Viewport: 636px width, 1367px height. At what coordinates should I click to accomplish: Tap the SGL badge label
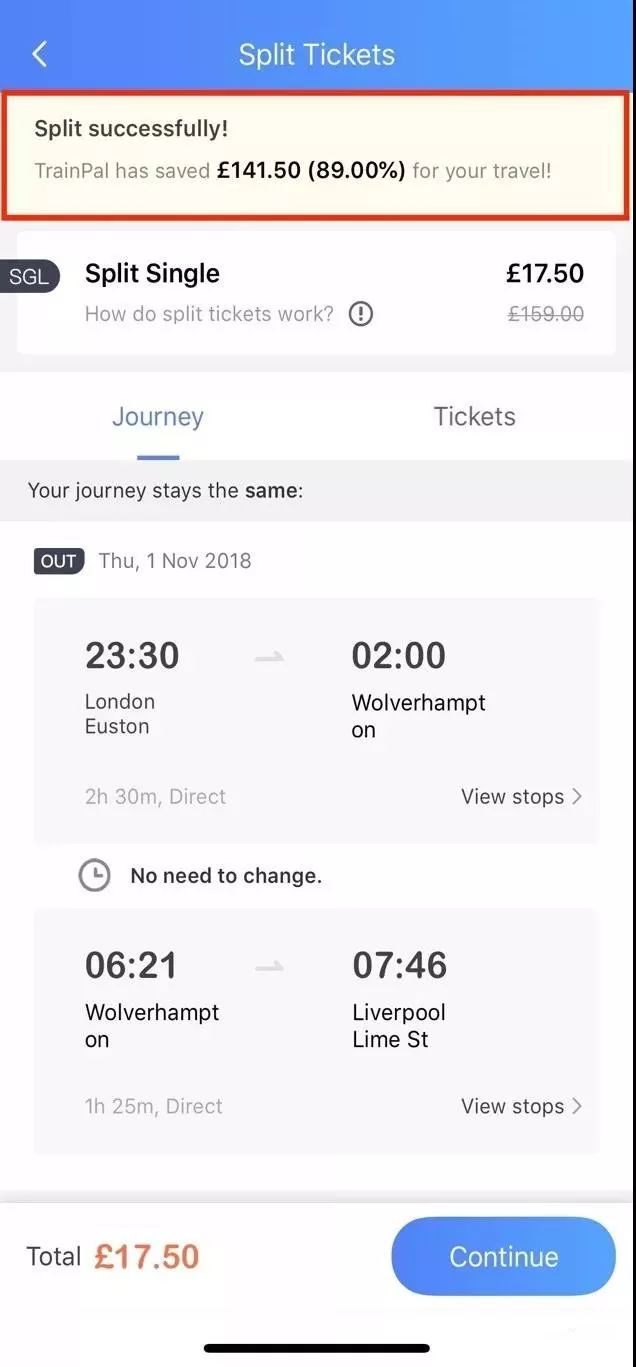click(30, 277)
